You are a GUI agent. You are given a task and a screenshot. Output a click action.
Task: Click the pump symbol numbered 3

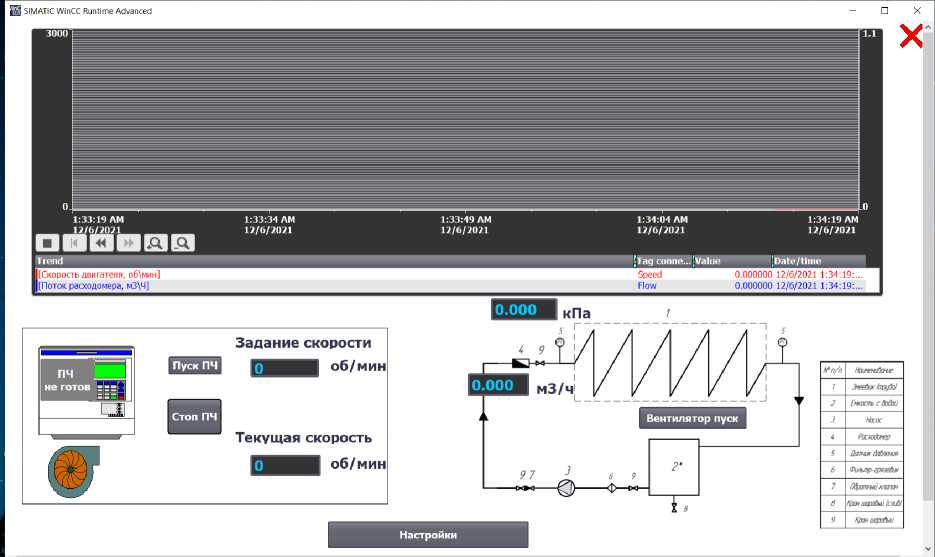pos(567,488)
